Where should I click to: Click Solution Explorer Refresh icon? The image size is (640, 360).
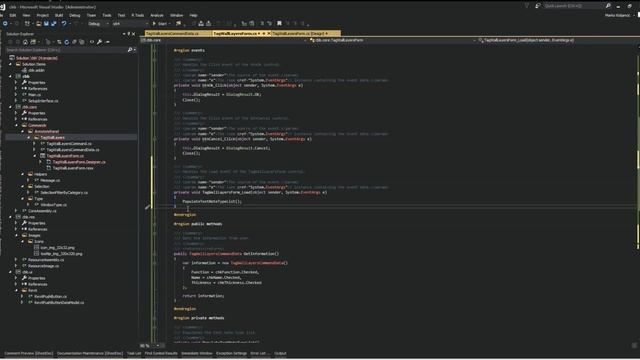tap(67, 42)
